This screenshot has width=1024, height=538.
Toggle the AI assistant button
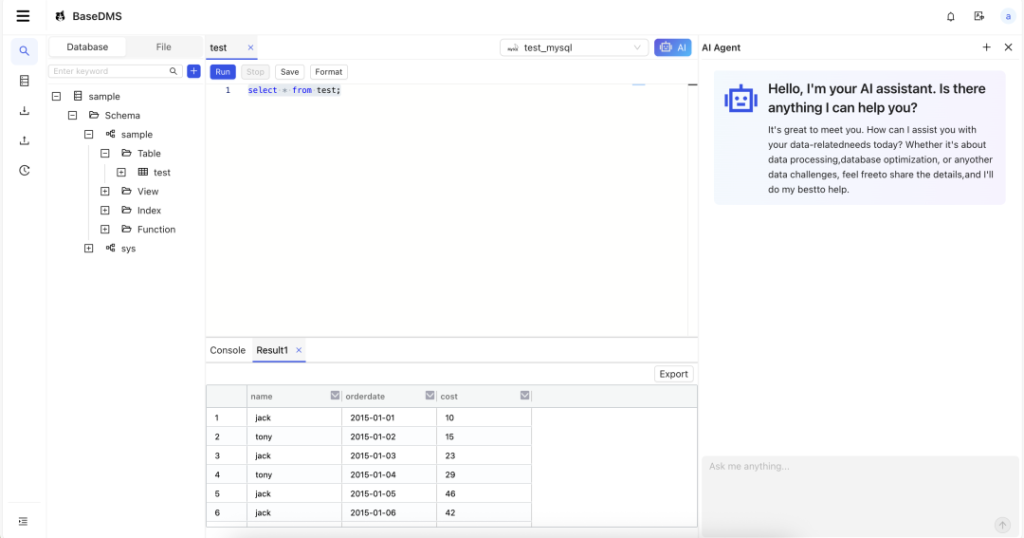[672, 47]
